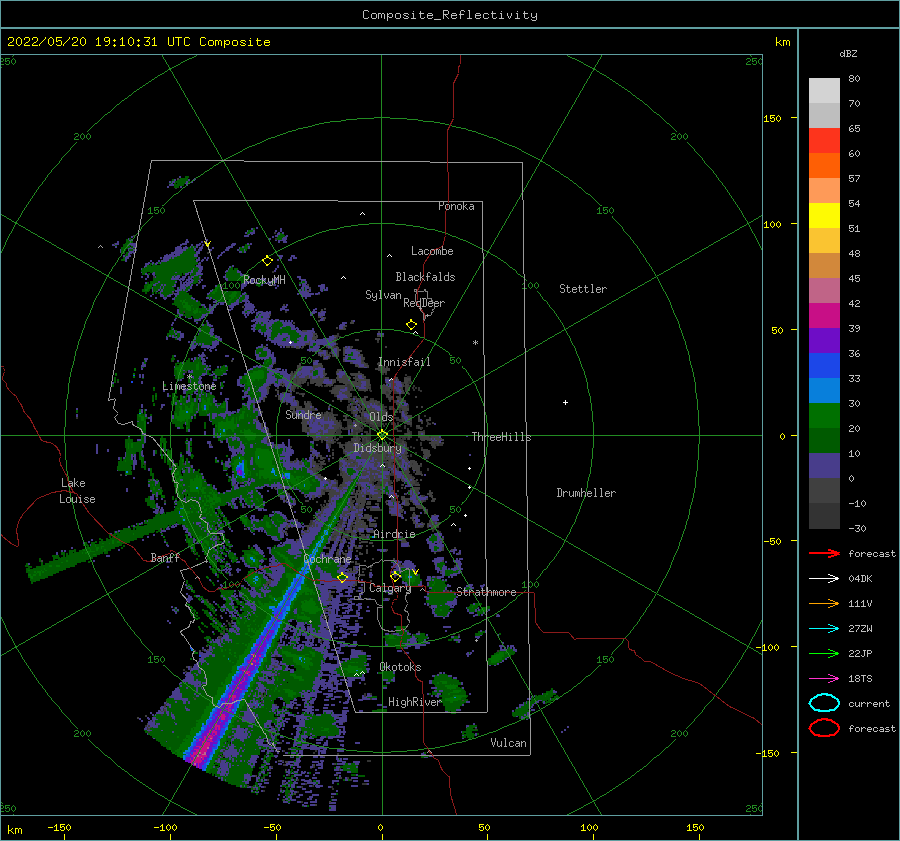Select the 54 dBZ yellow color swatch
The height and width of the screenshot is (841, 900).
(824, 215)
